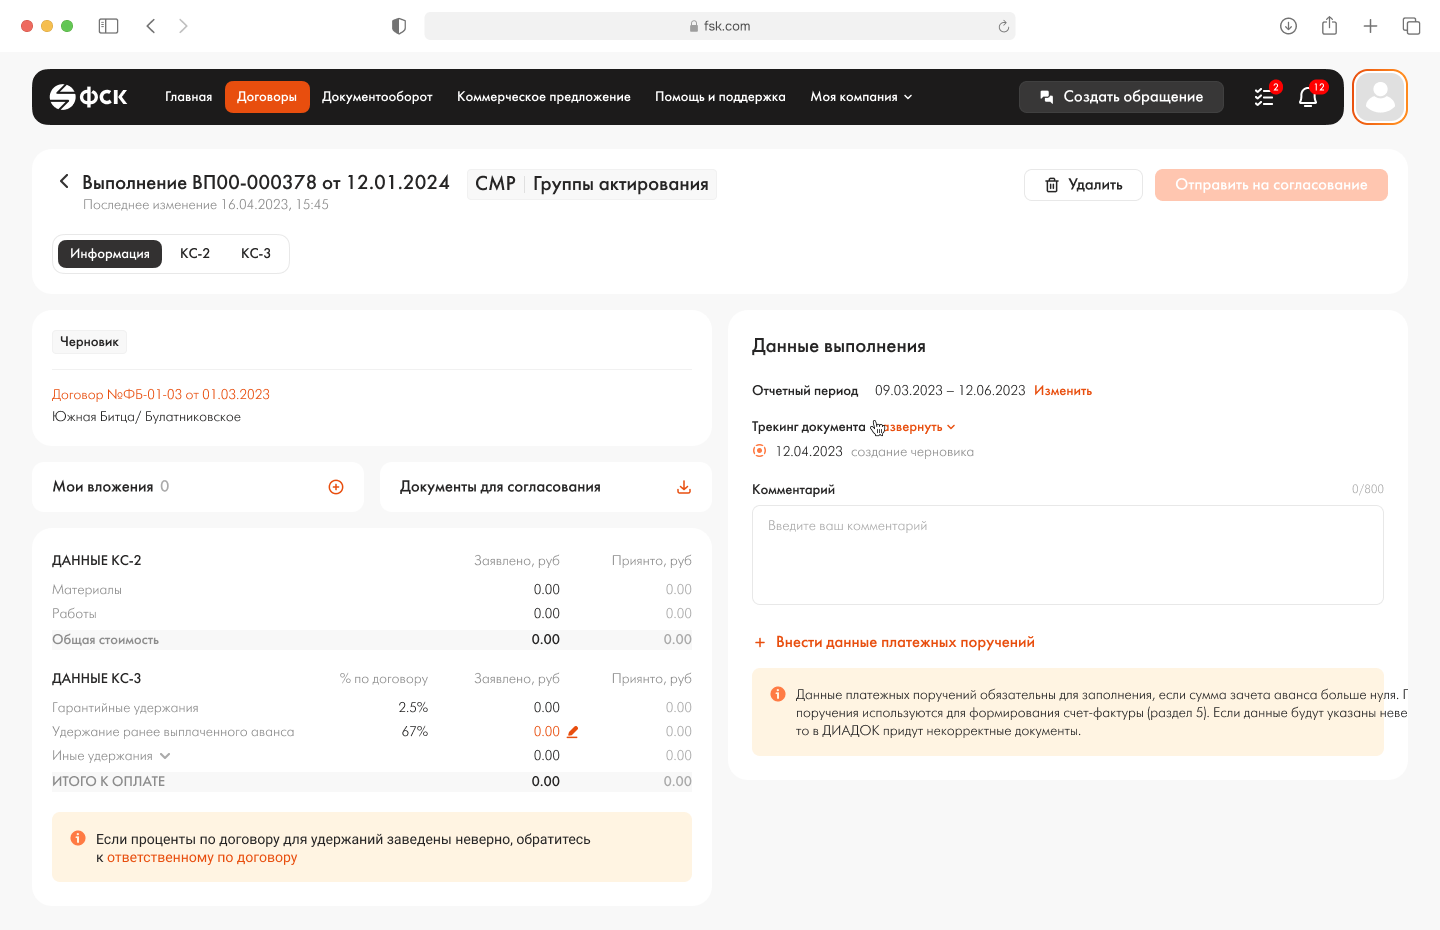Click into the Комментарий text field
The image size is (1440, 930).
(x=1067, y=555)
